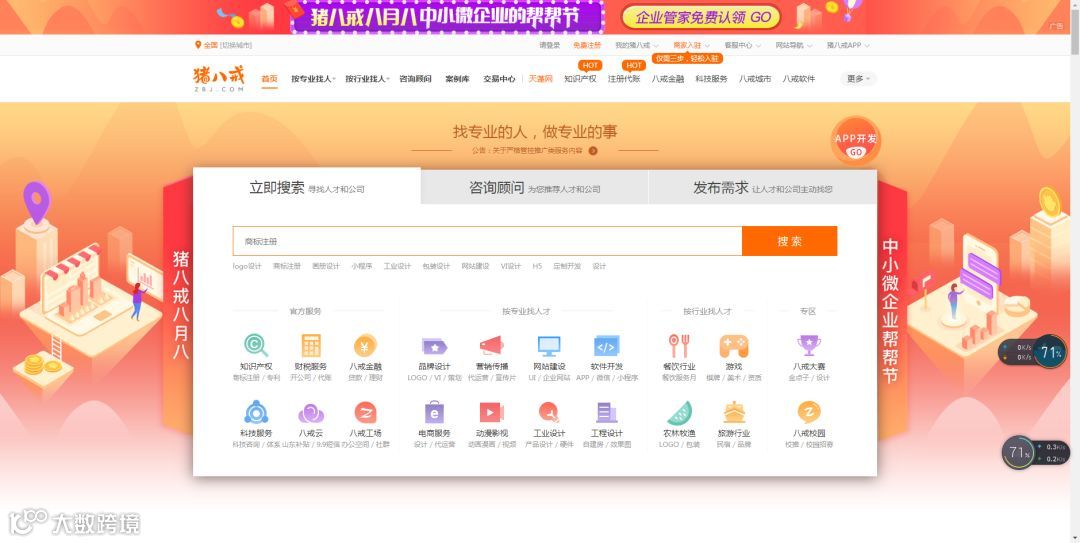
Task: Click the H5 suggested search tag
Action: coord(537,266)
